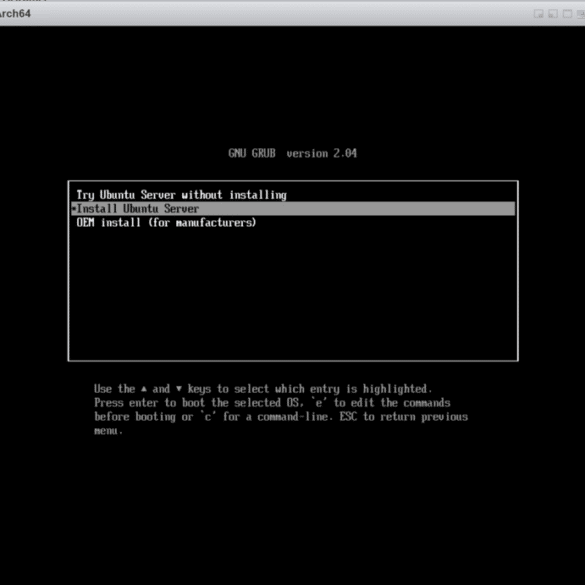Choose the highlighted "Install Ubuntu Server" entry
The height and width of the screenshot is (585, 585).
293,209
